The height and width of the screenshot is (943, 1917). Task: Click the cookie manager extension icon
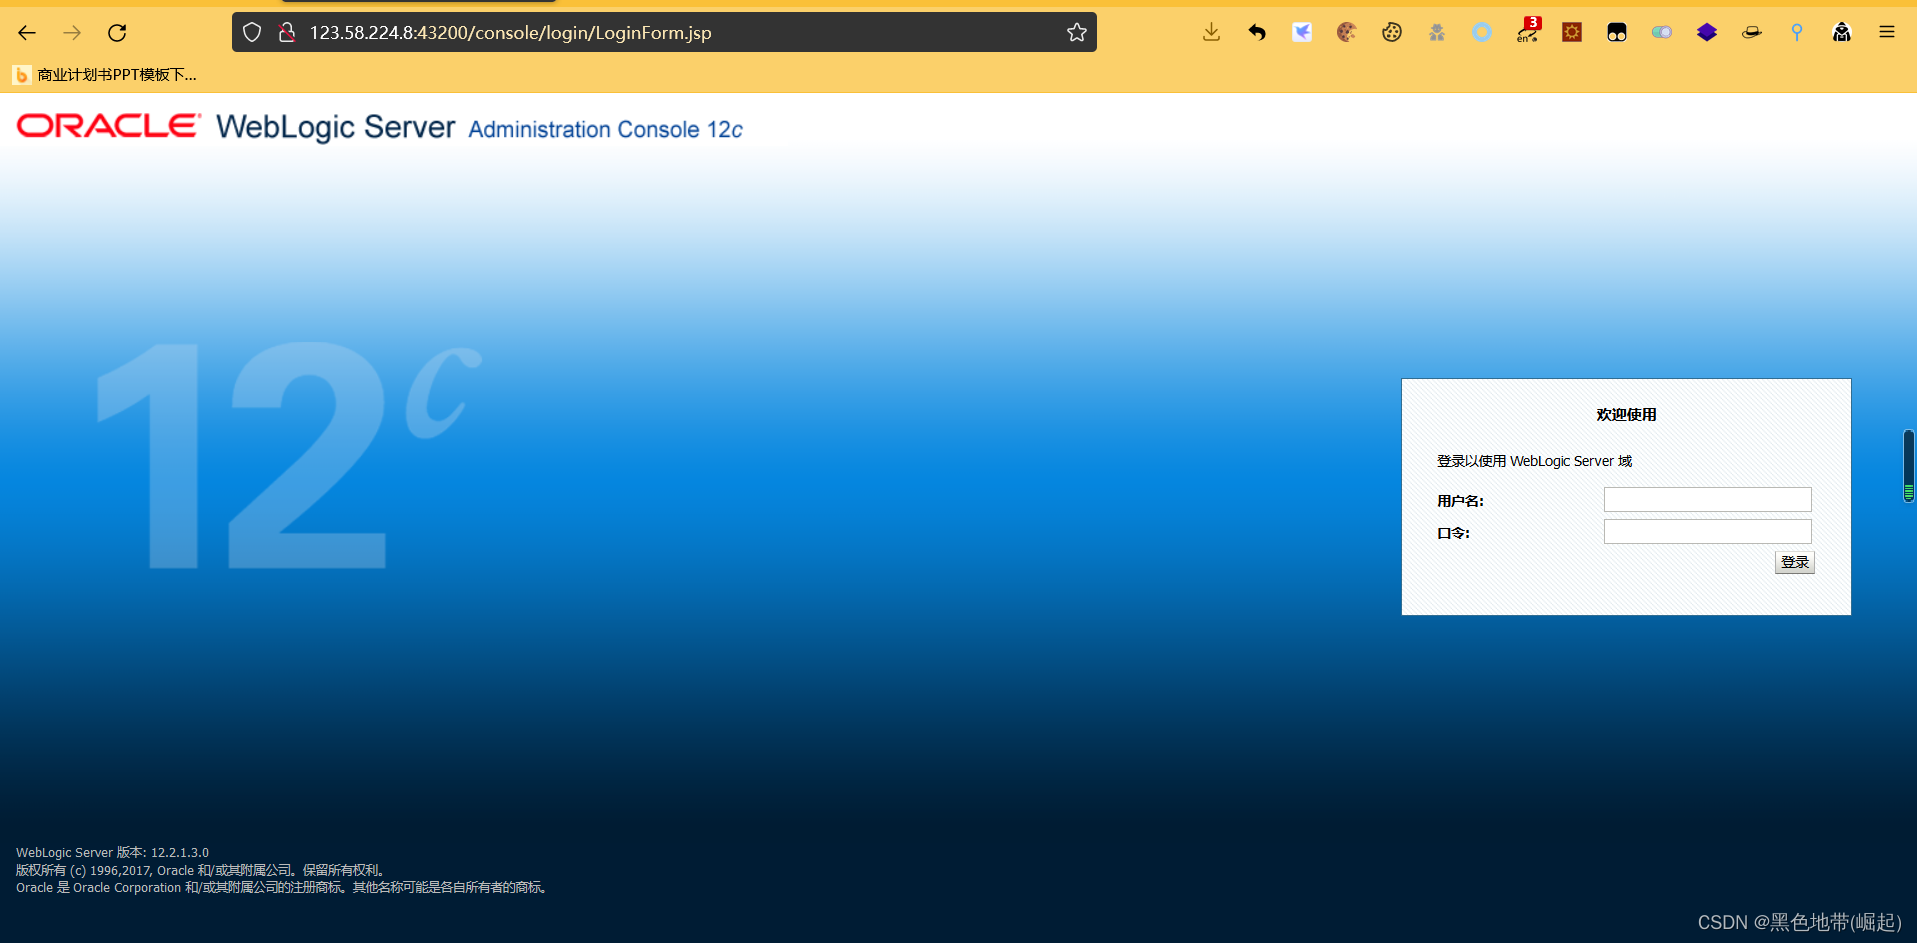pyautogui.click(x=1391, y=32)
